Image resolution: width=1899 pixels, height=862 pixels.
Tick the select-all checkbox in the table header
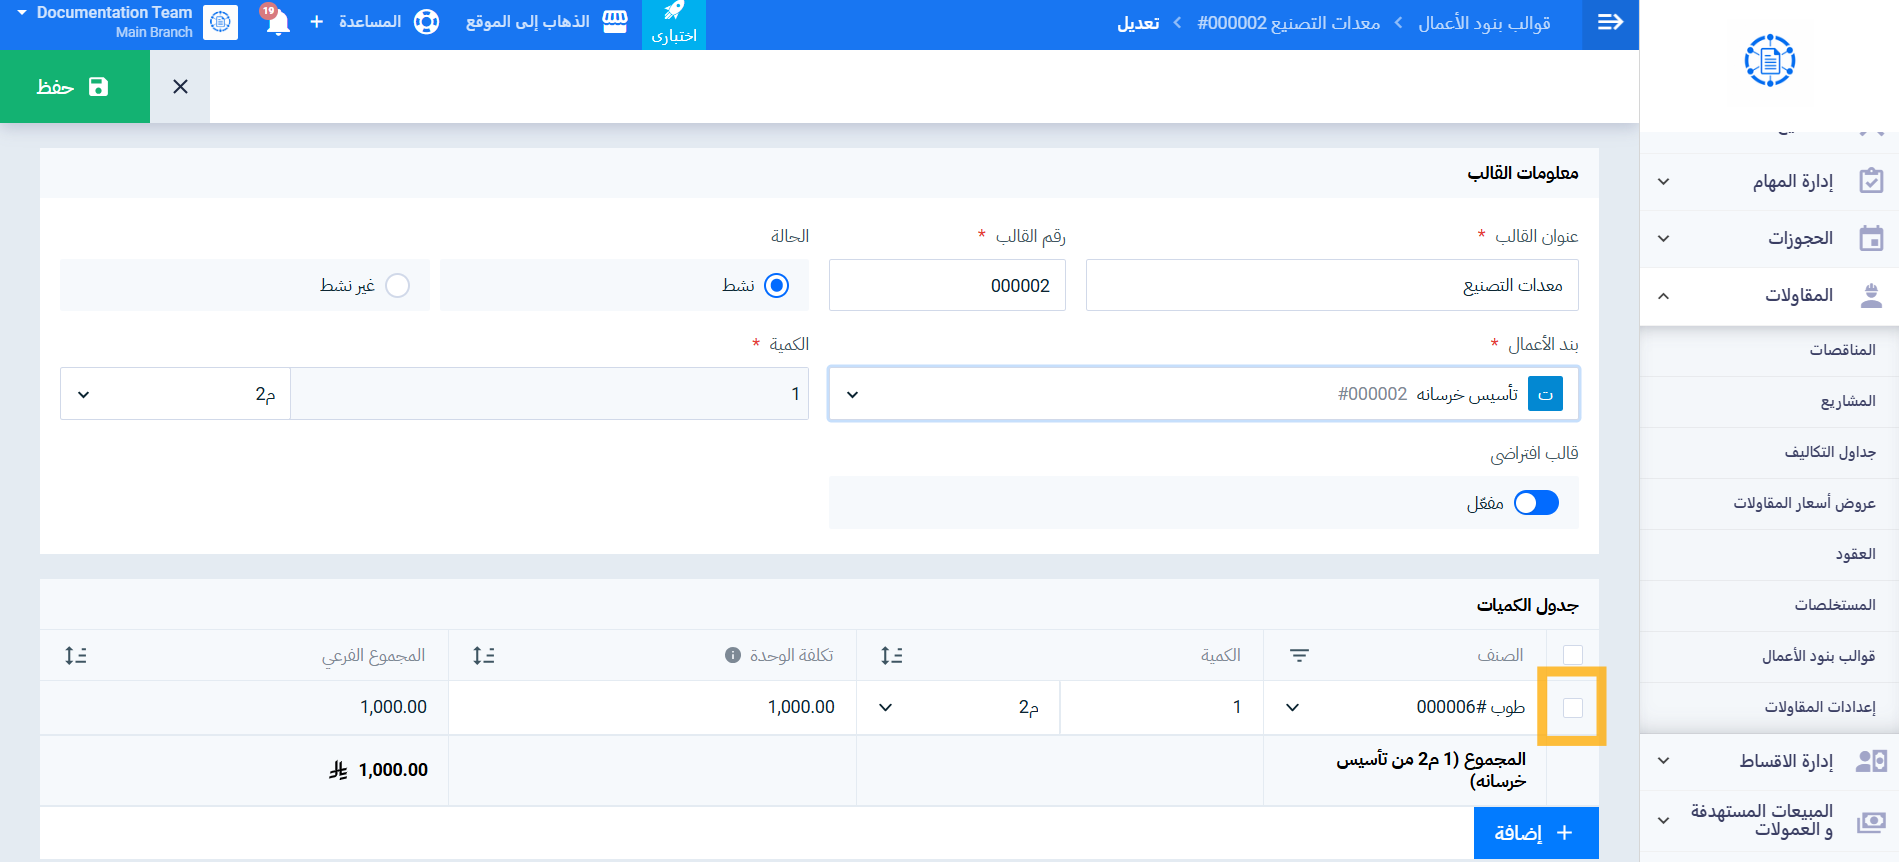point(1573,655)
